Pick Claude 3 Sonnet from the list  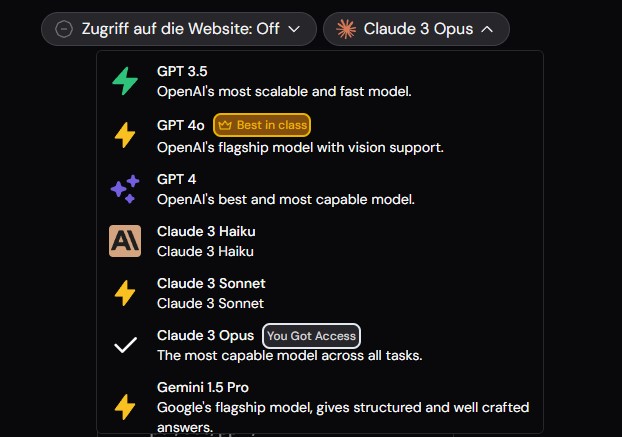click(320, 293)
